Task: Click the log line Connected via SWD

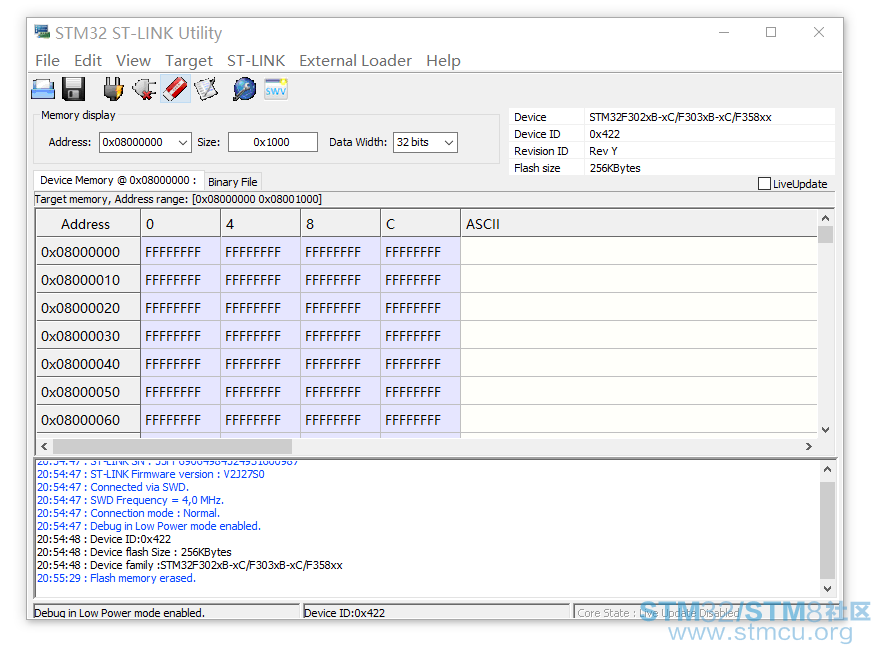Action: (113, 486)
